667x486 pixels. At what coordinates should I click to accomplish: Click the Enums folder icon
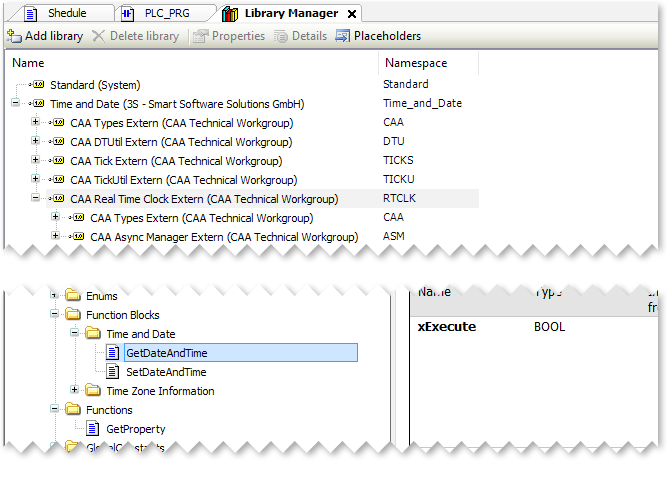[x=72, y=296]
